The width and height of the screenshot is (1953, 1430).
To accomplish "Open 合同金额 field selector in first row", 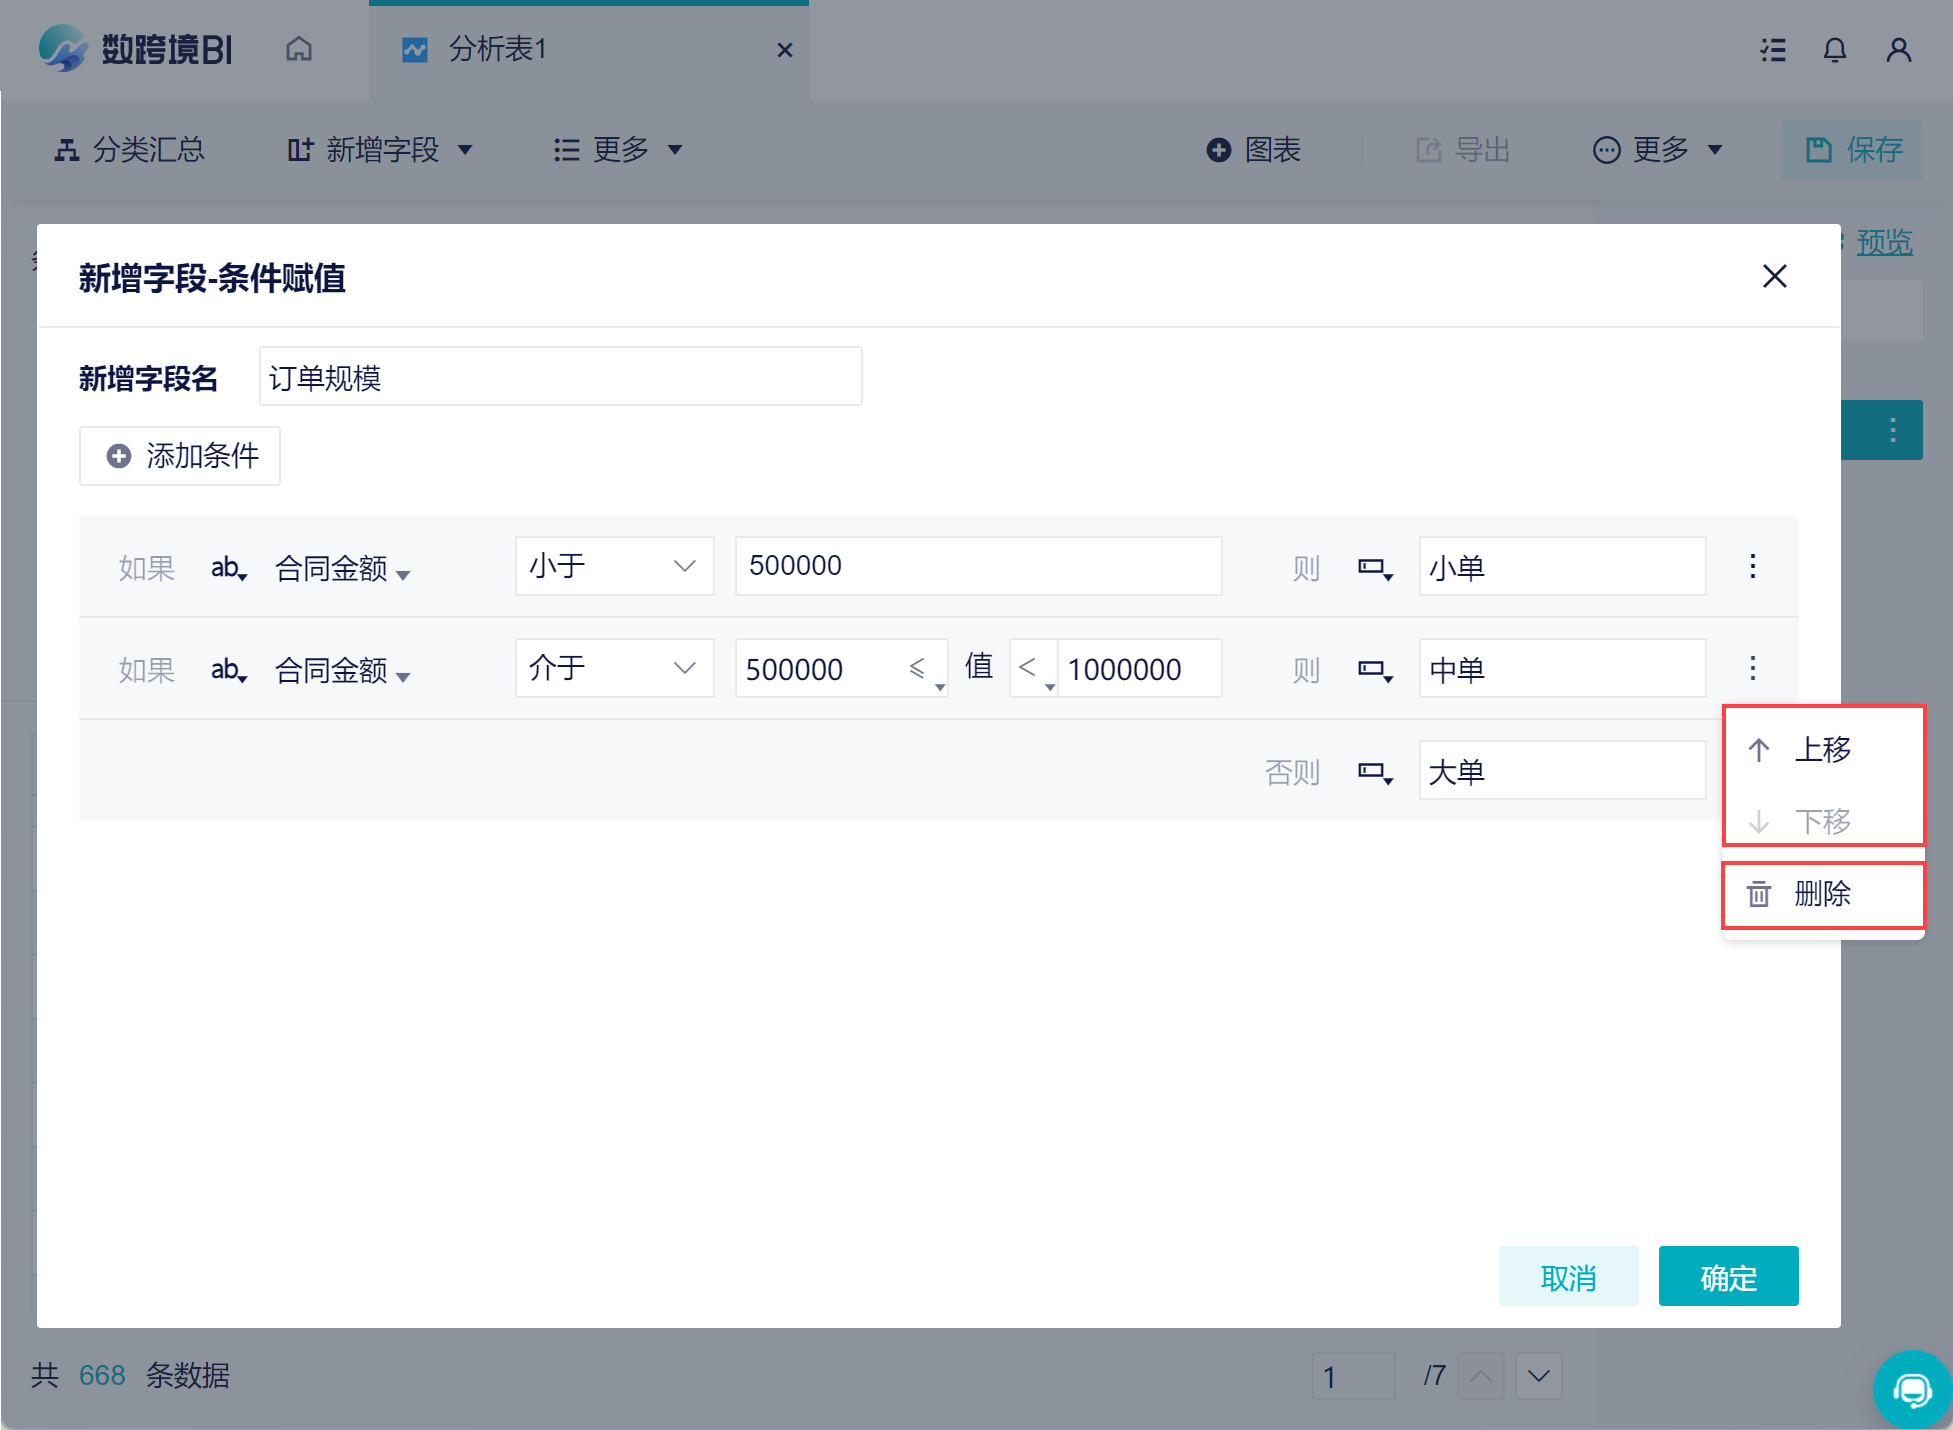I will pyautogui.click(x=342, y=569).
